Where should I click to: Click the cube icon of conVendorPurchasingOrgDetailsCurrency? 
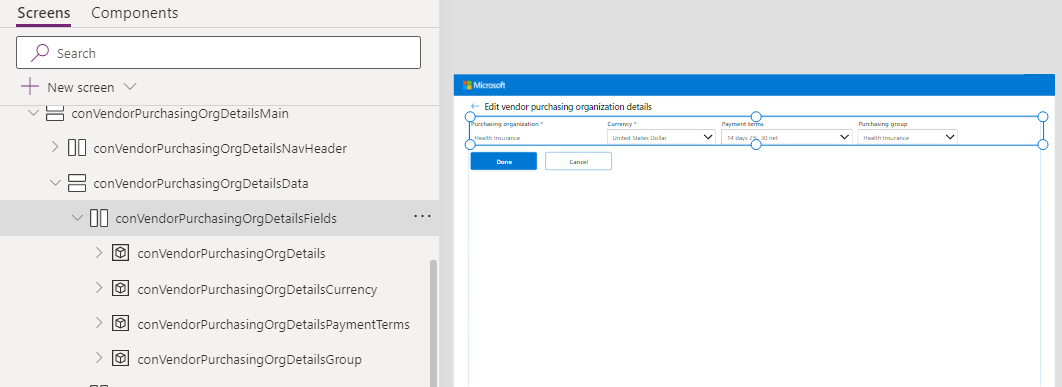pyautogui.click(x=120, y=289)
